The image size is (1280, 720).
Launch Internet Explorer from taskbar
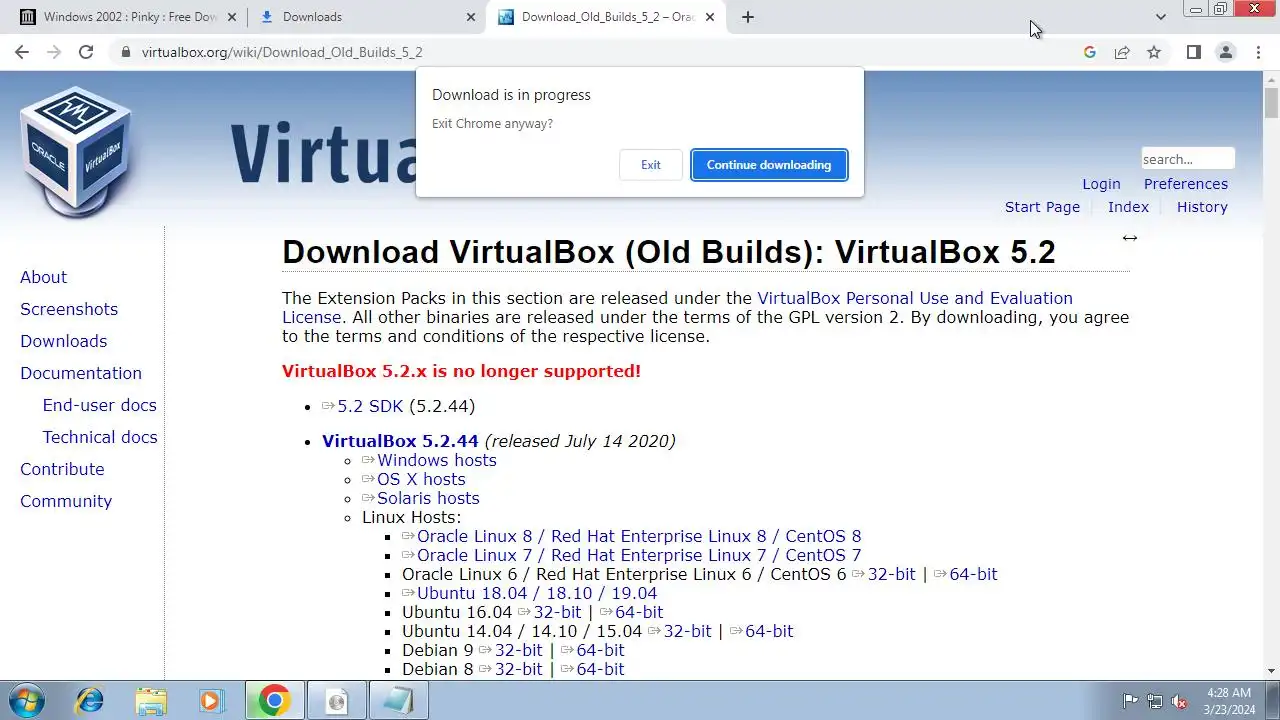click(89, 701)
